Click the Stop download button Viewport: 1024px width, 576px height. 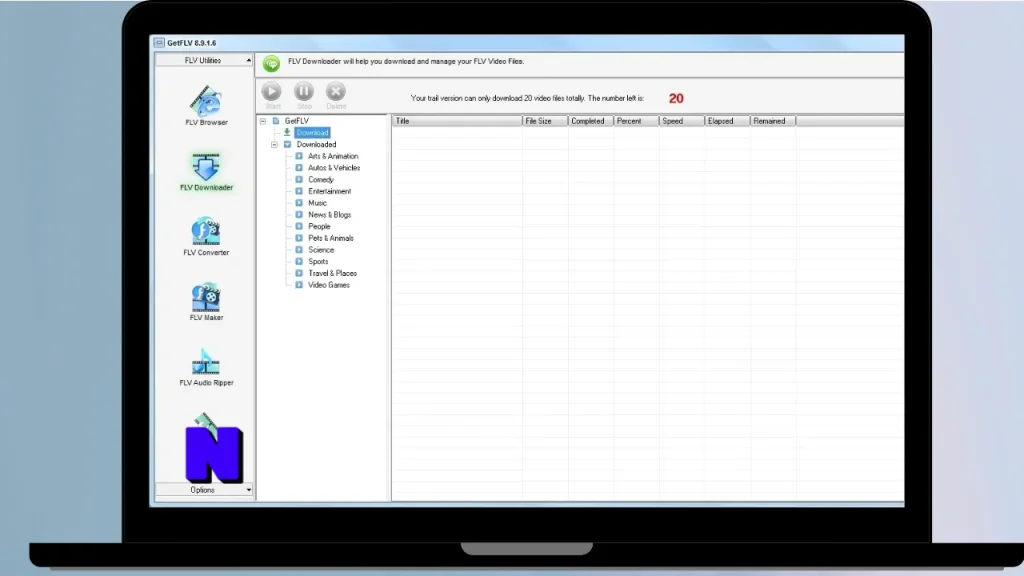coord(304,95)
